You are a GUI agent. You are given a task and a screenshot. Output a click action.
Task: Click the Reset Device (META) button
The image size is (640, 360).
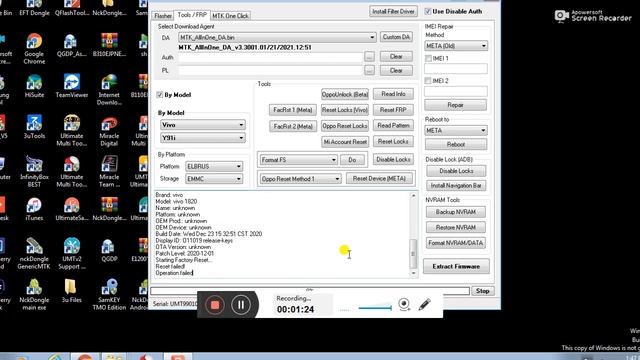coord(379,178)
